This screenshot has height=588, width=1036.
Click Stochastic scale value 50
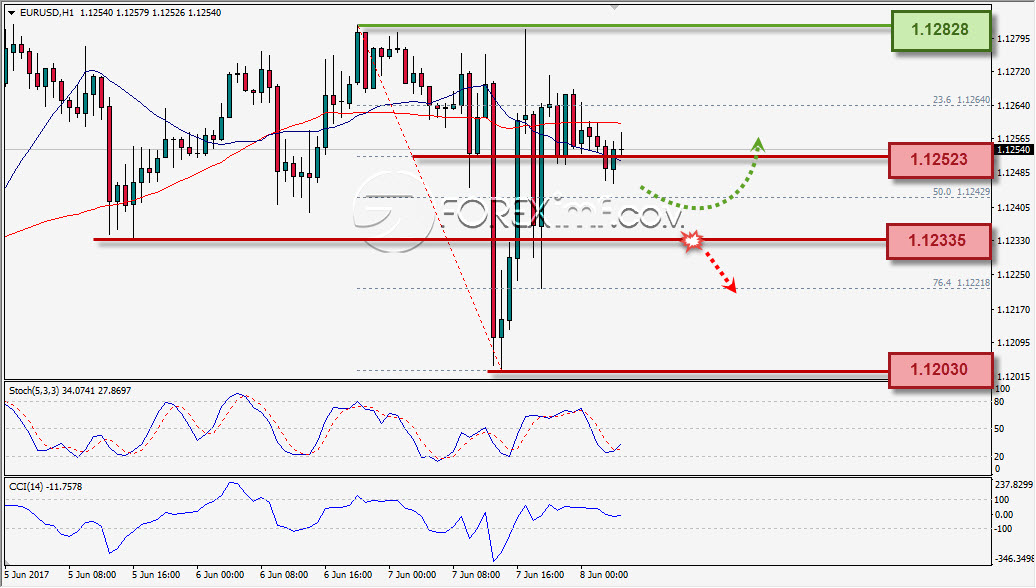[999, 429]
